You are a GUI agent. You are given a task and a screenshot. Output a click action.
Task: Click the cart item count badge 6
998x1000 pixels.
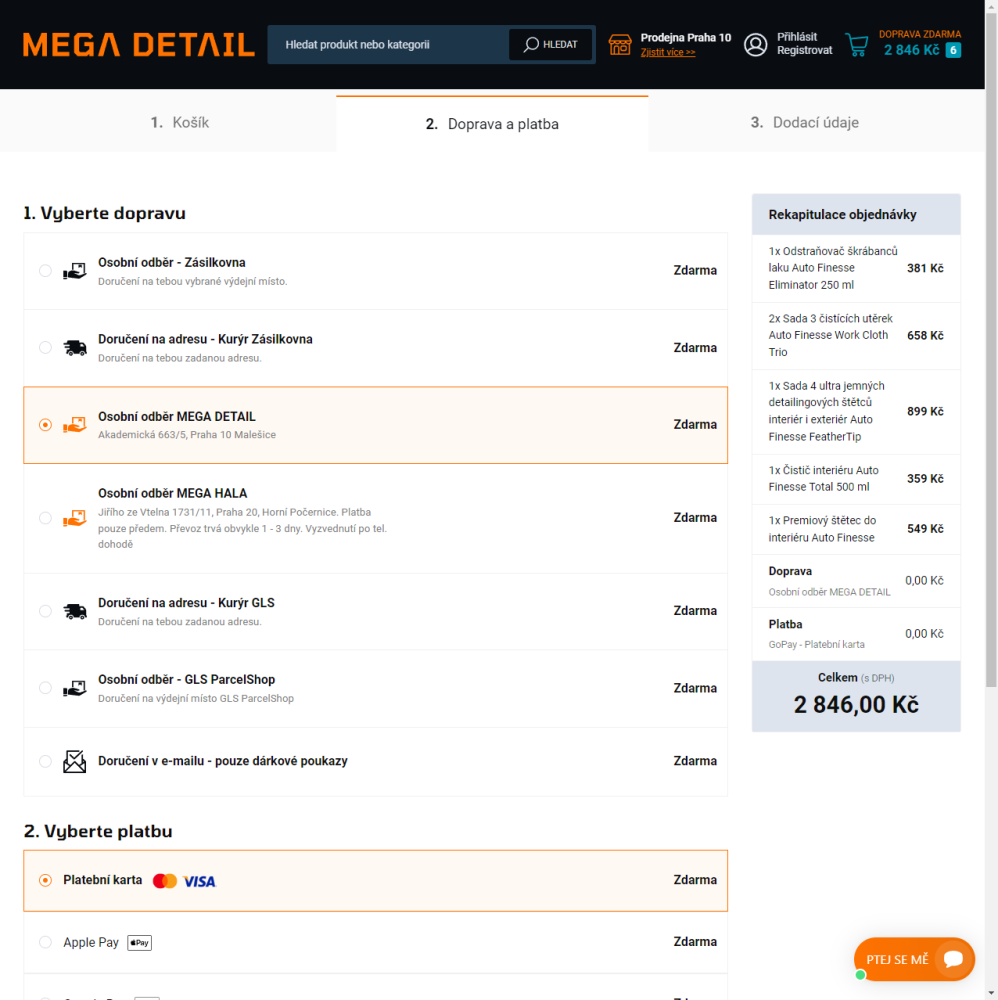click(x=953, y=50)
